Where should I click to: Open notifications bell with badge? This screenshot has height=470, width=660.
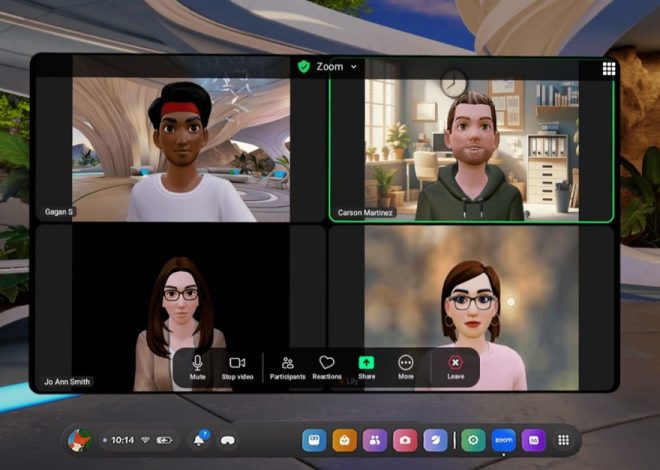coord(200,439)
